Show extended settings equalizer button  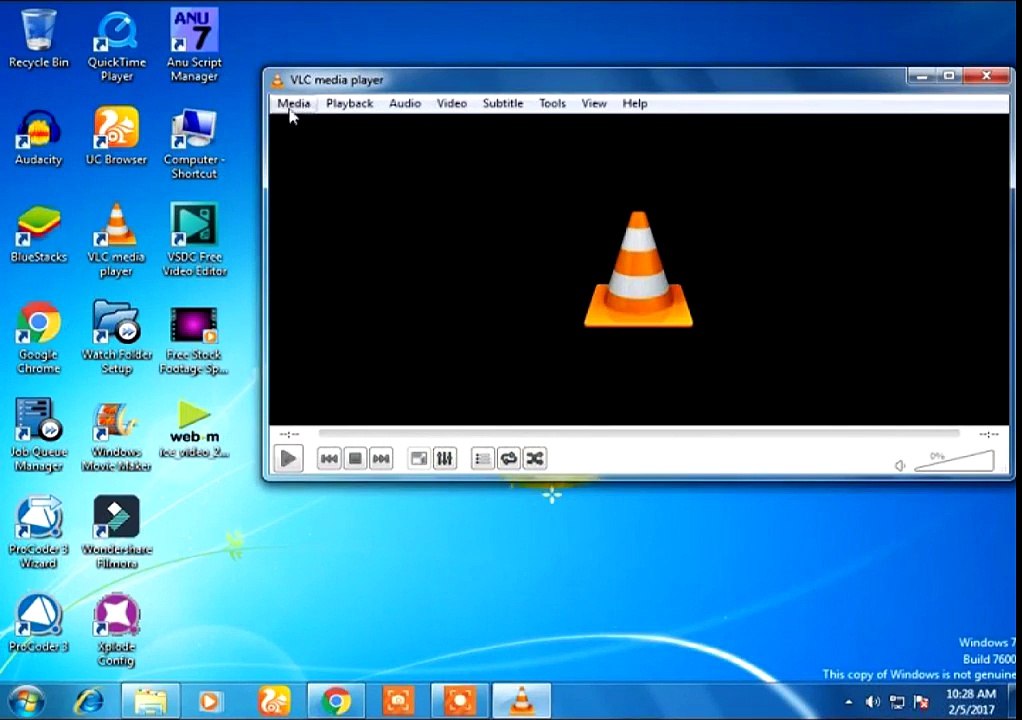coord(445,459)
